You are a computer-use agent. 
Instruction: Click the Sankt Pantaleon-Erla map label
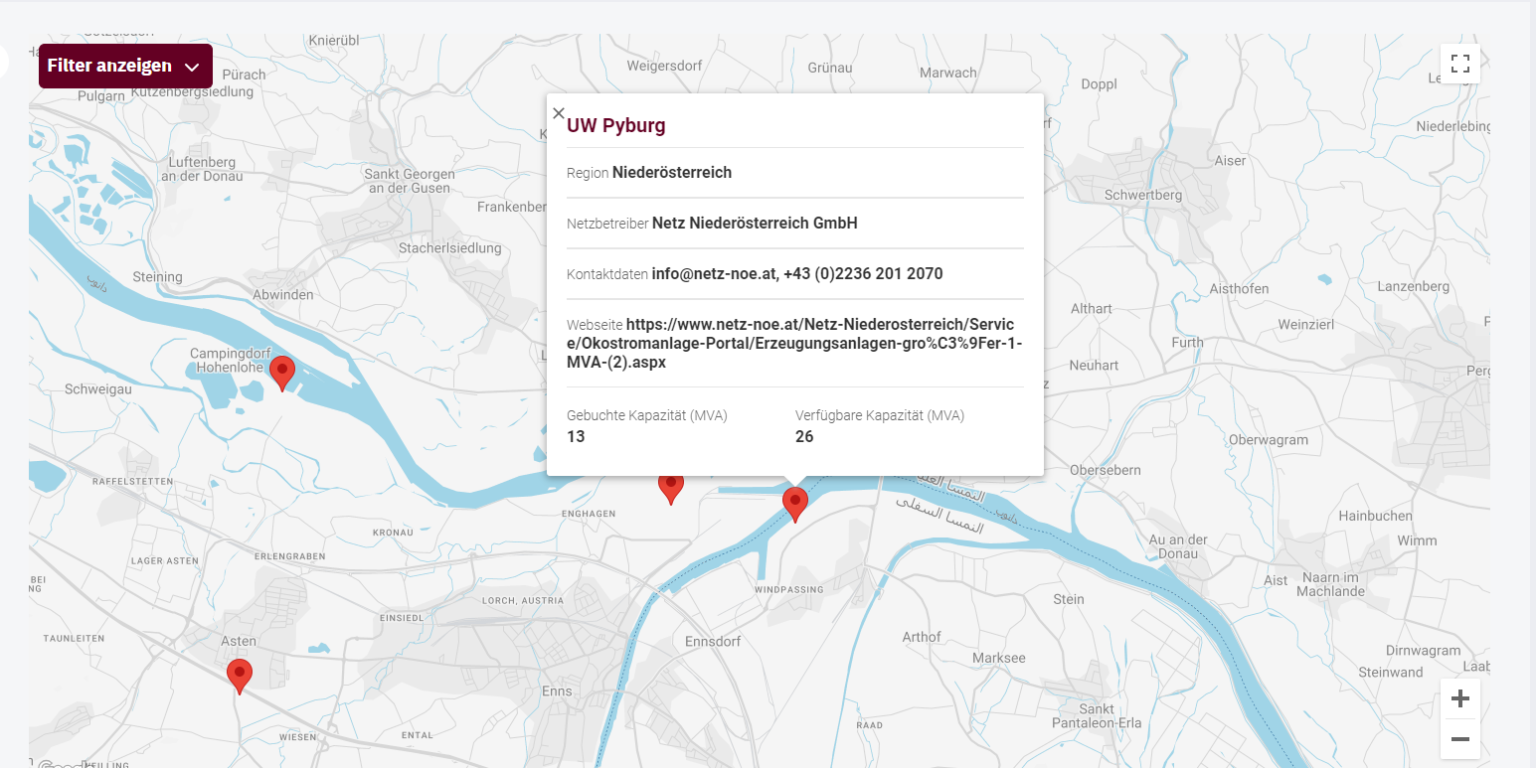click(x=1097, y=716)
